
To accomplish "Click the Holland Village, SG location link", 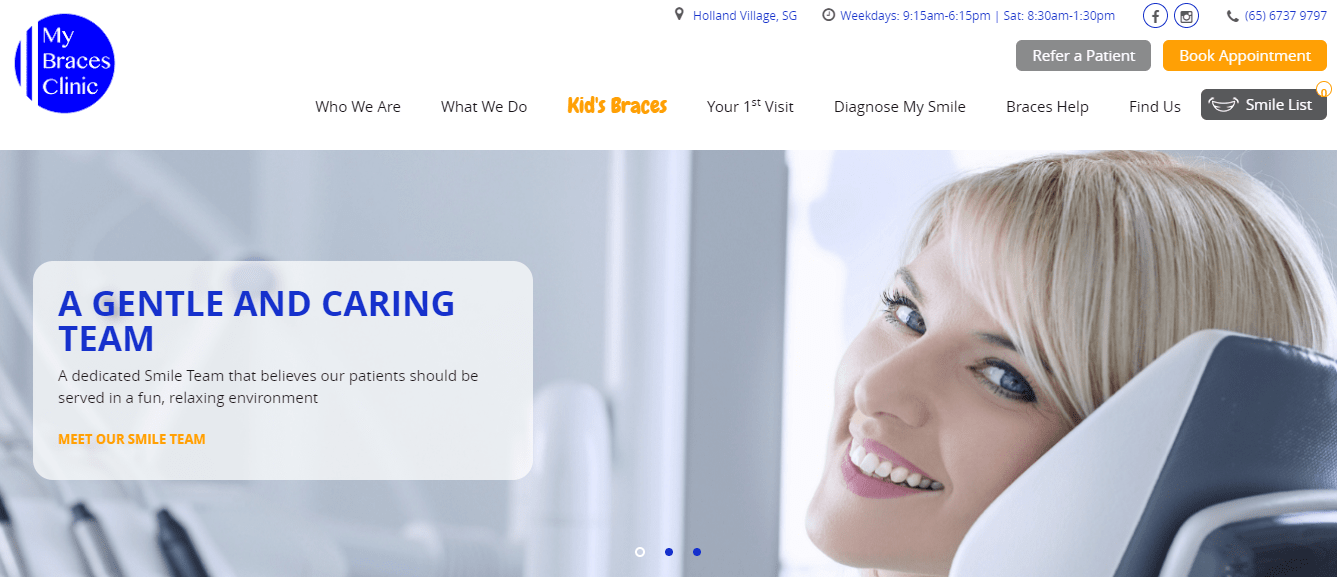I will pos(745,16).
